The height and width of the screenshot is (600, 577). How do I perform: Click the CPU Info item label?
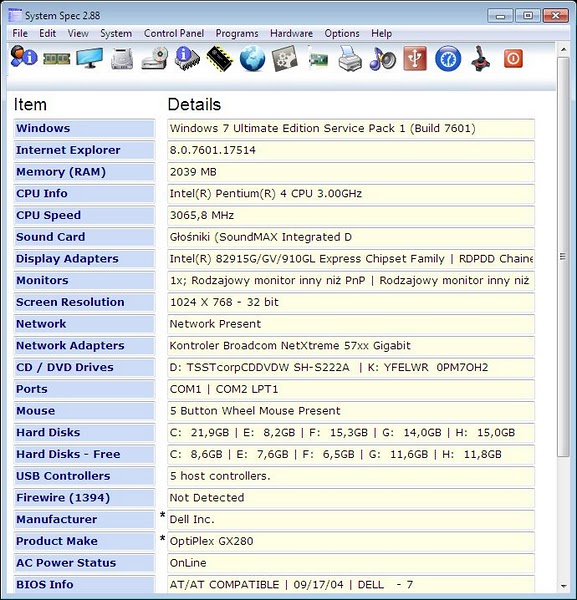click(84, 194)
